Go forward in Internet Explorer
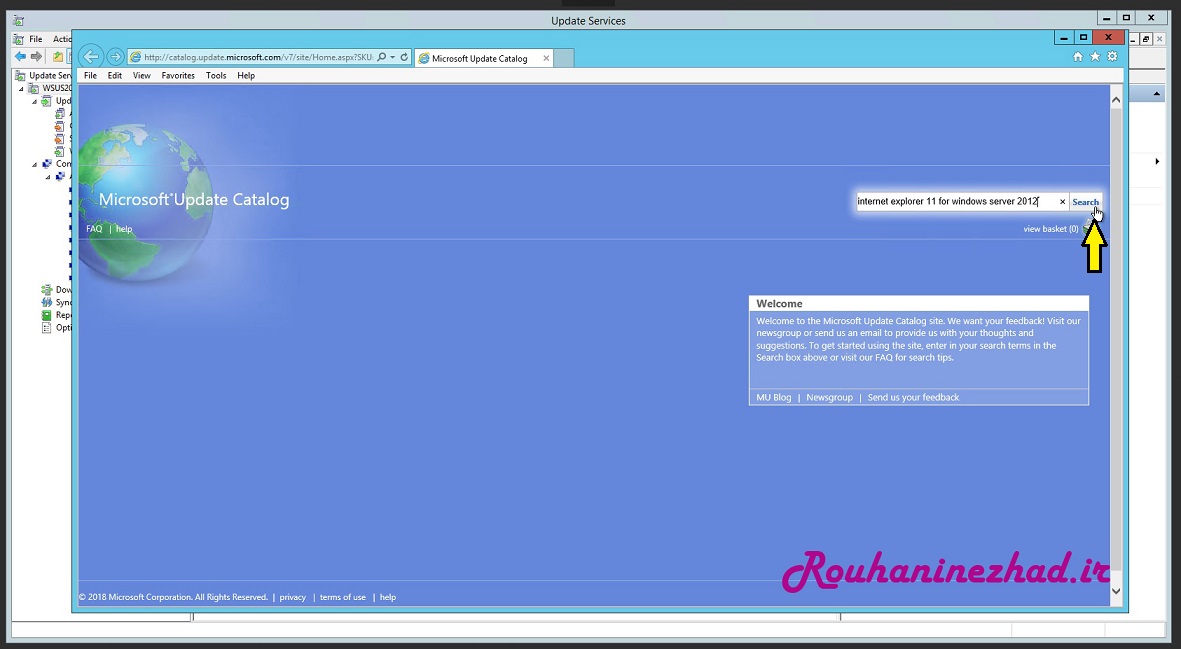The image size is (1181, 649). pos(115,56)
